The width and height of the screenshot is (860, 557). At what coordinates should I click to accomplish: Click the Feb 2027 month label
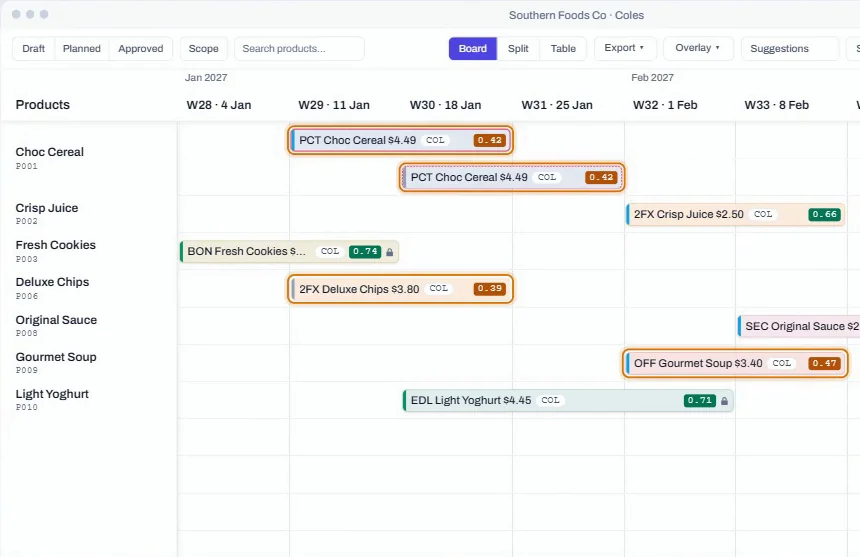pyautogui.click(x=652, y=78)
